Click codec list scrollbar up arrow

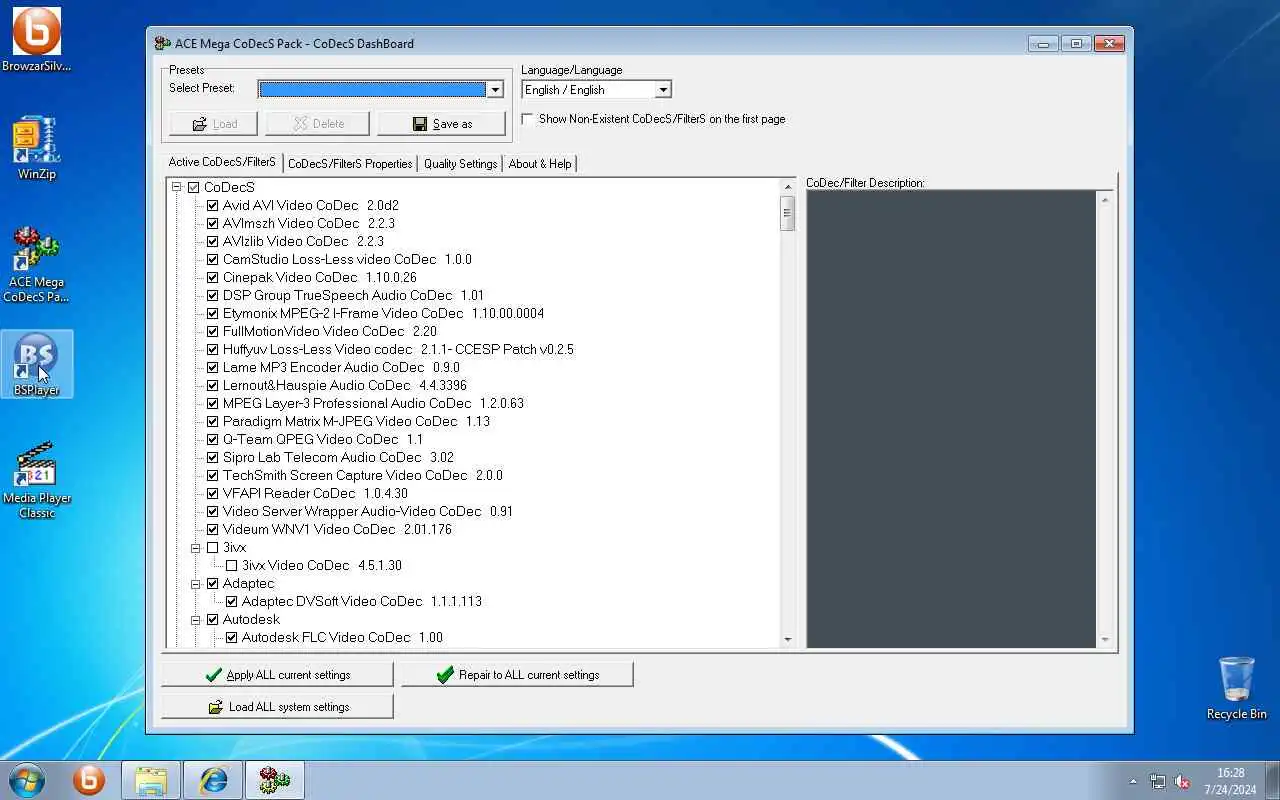click(788, 186)
